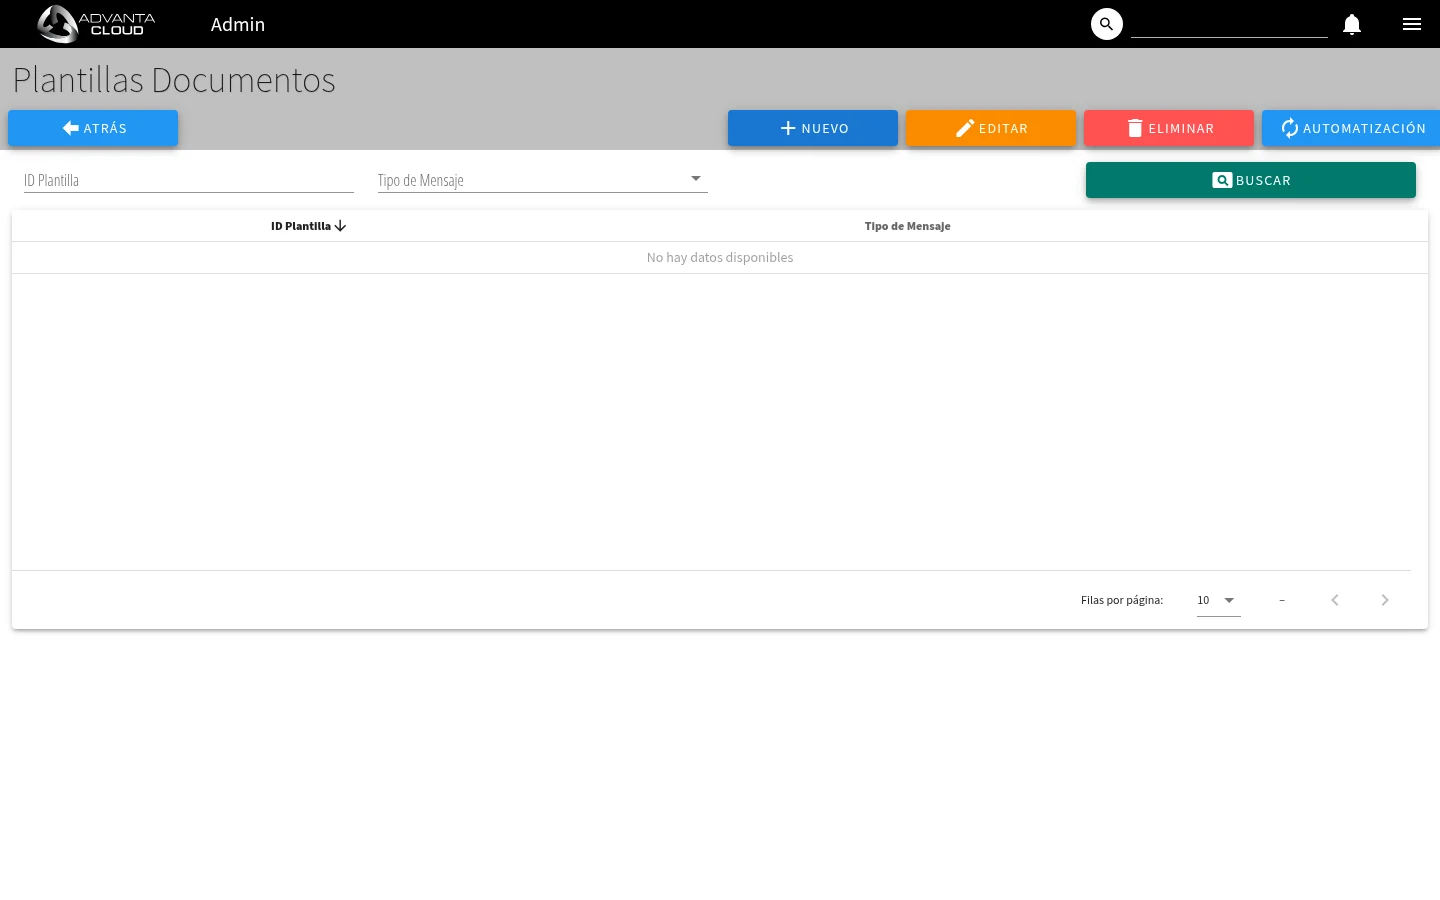Open the Tipo de Mensaje dropdown
1440x900 pixels.
click(x=543, y=180)
